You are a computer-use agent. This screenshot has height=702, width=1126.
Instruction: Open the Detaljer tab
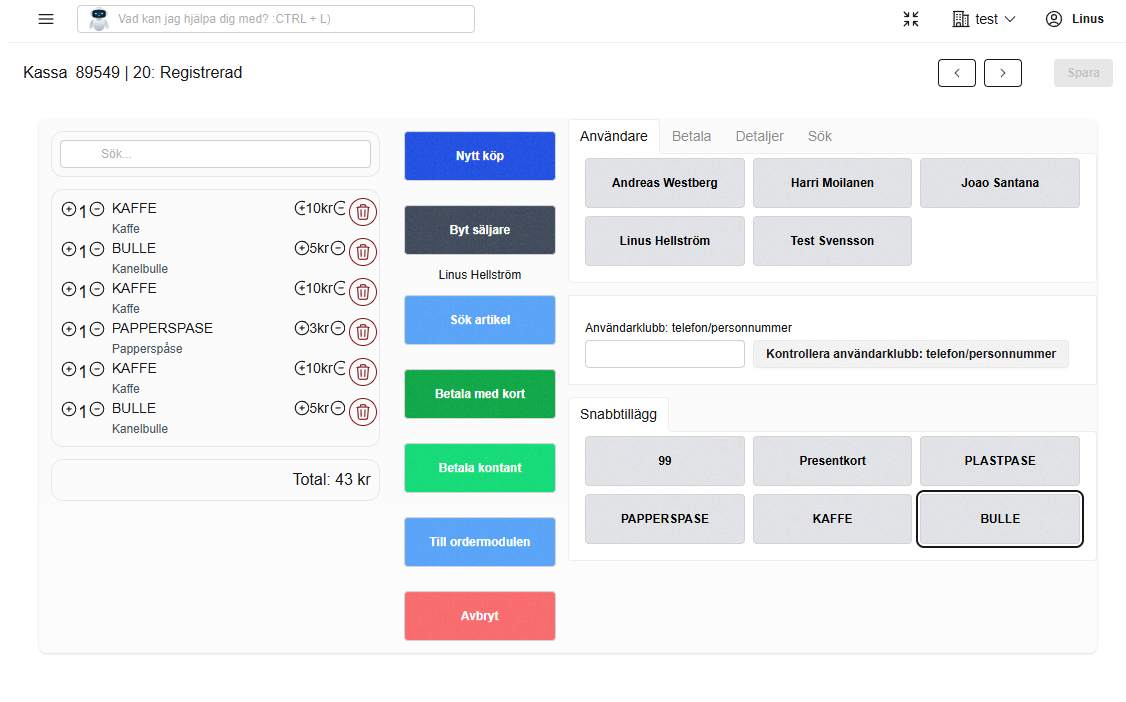tap(760, 136)
